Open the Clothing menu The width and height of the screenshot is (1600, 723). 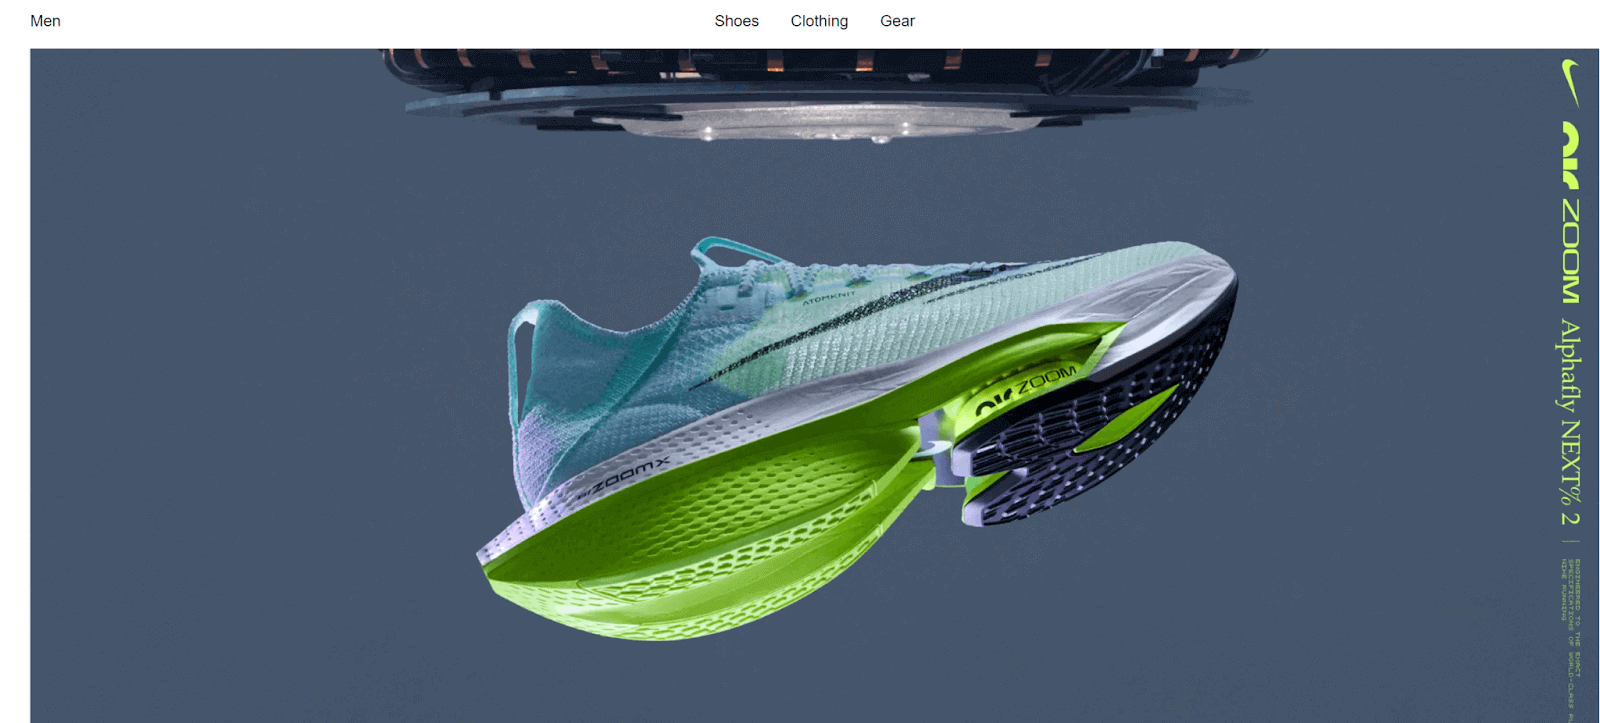point(819,21)
